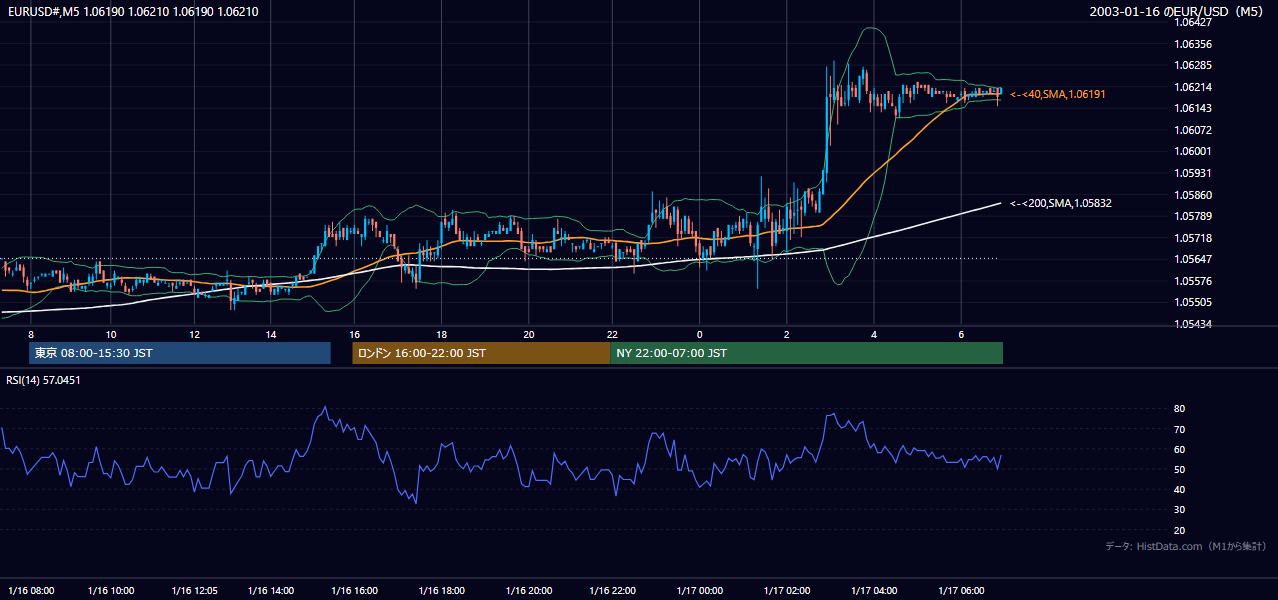Click the RSI 40 level label
The height and width of the screenshot is (600, 1278).
[x=1180, y=489]
